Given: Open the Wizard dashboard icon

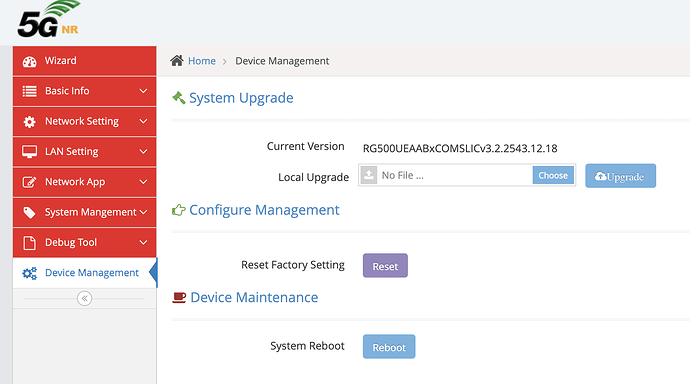Looking at the screenshot, I should (29, 61).
